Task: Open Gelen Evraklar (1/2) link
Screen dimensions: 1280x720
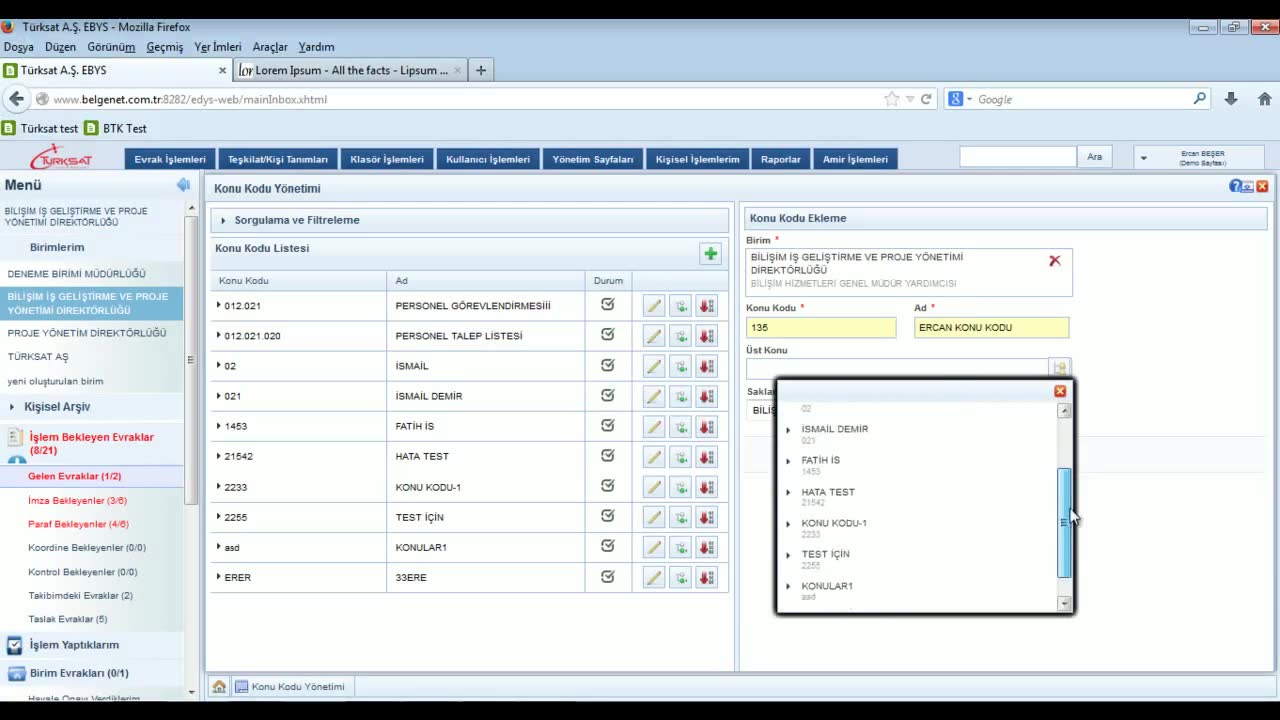Action: point(74,477)
